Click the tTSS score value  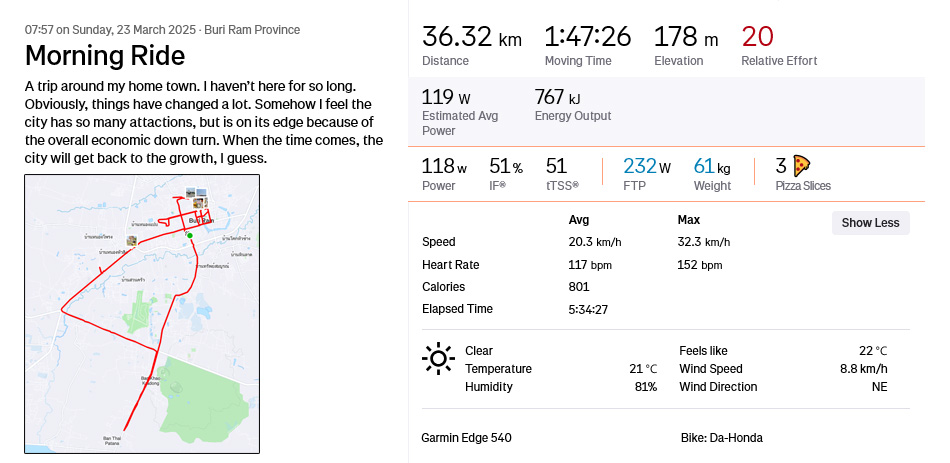(556, 166)
